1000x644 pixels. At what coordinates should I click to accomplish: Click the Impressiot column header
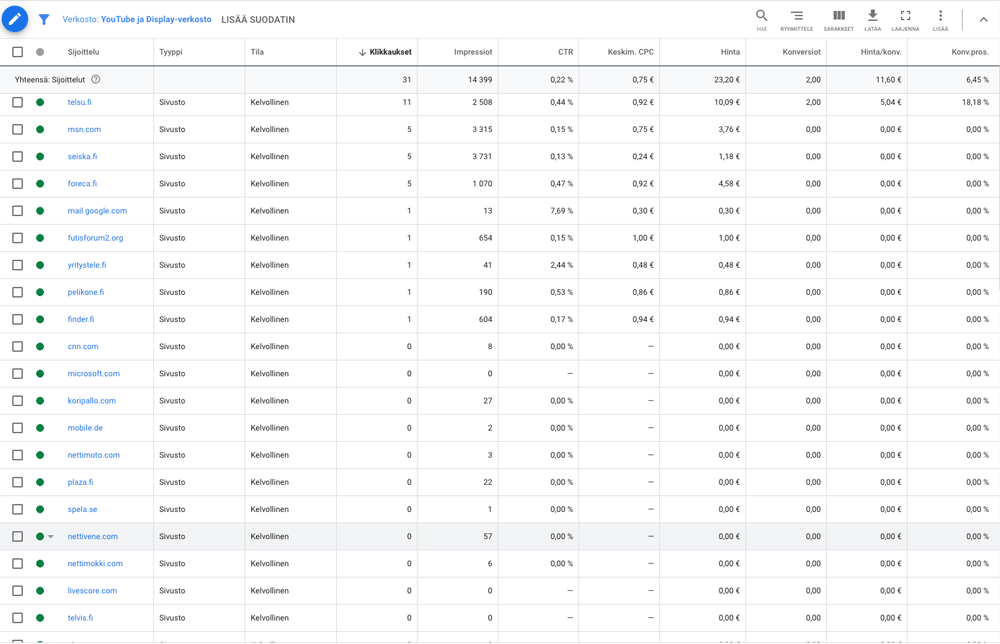(x=472, y=52)
